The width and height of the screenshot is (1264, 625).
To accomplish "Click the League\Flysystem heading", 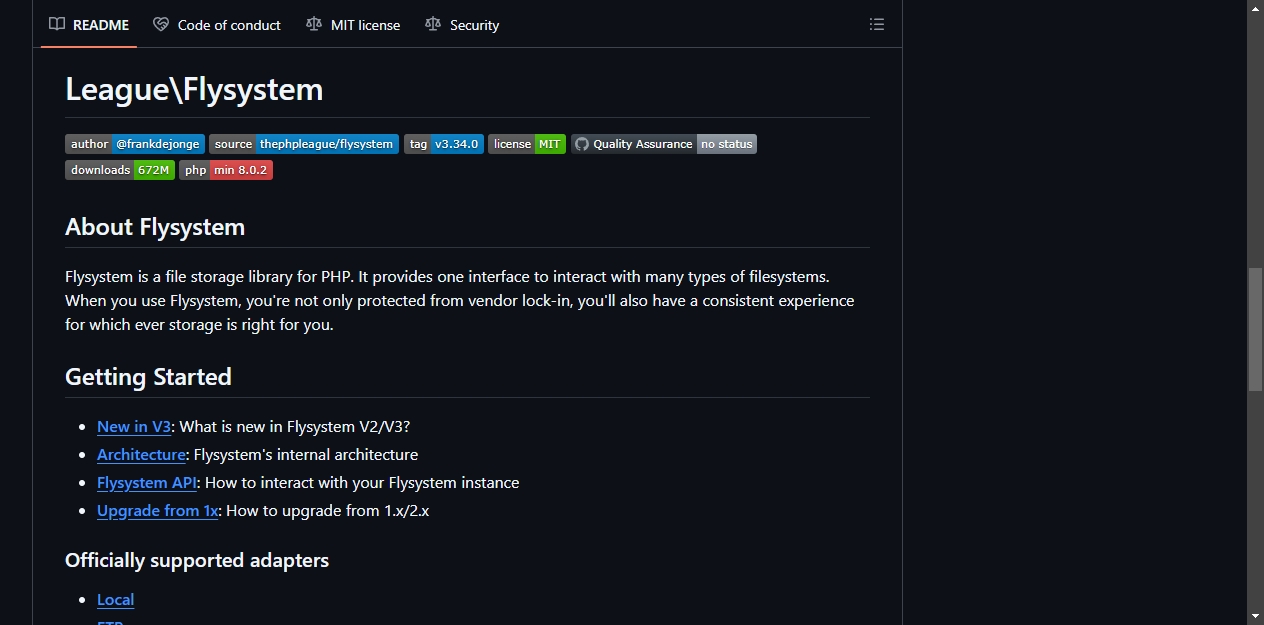I will (194, 89).
